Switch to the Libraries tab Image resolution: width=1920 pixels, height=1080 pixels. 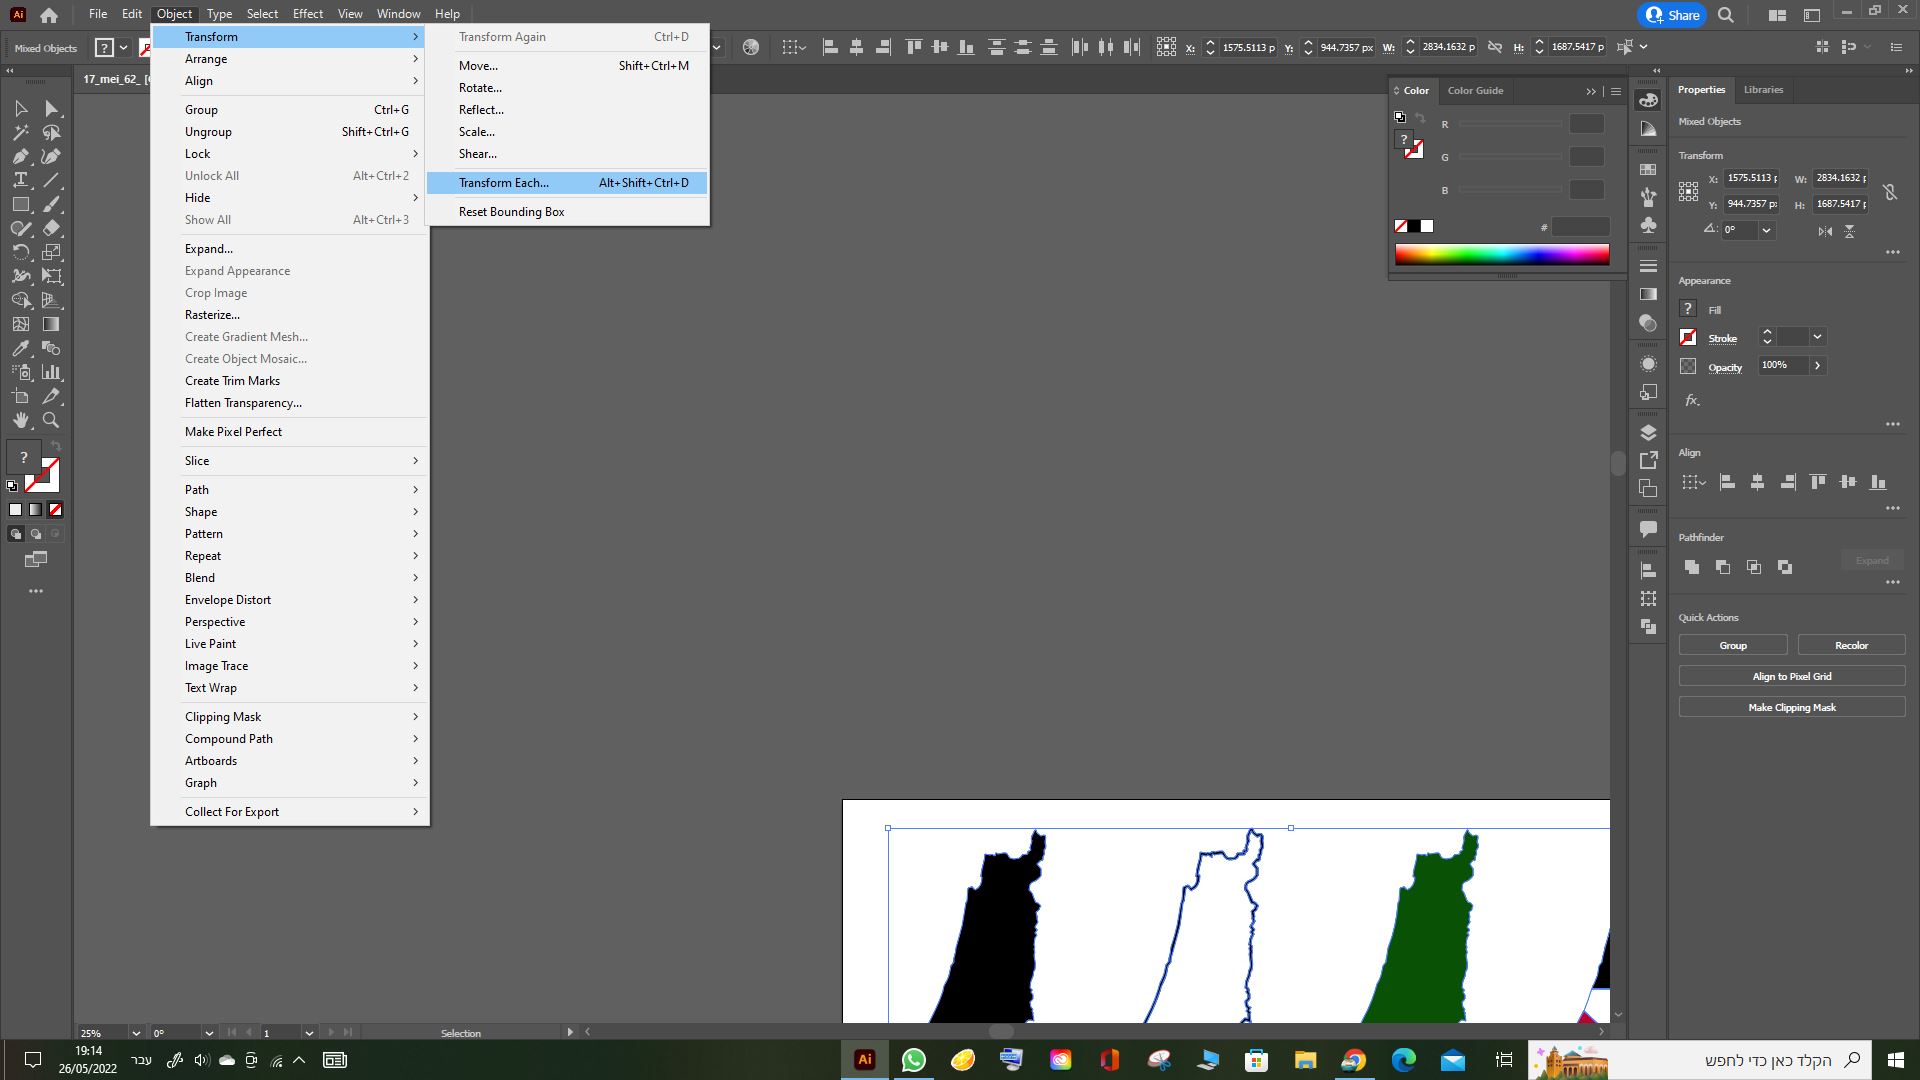point(1762,90)
